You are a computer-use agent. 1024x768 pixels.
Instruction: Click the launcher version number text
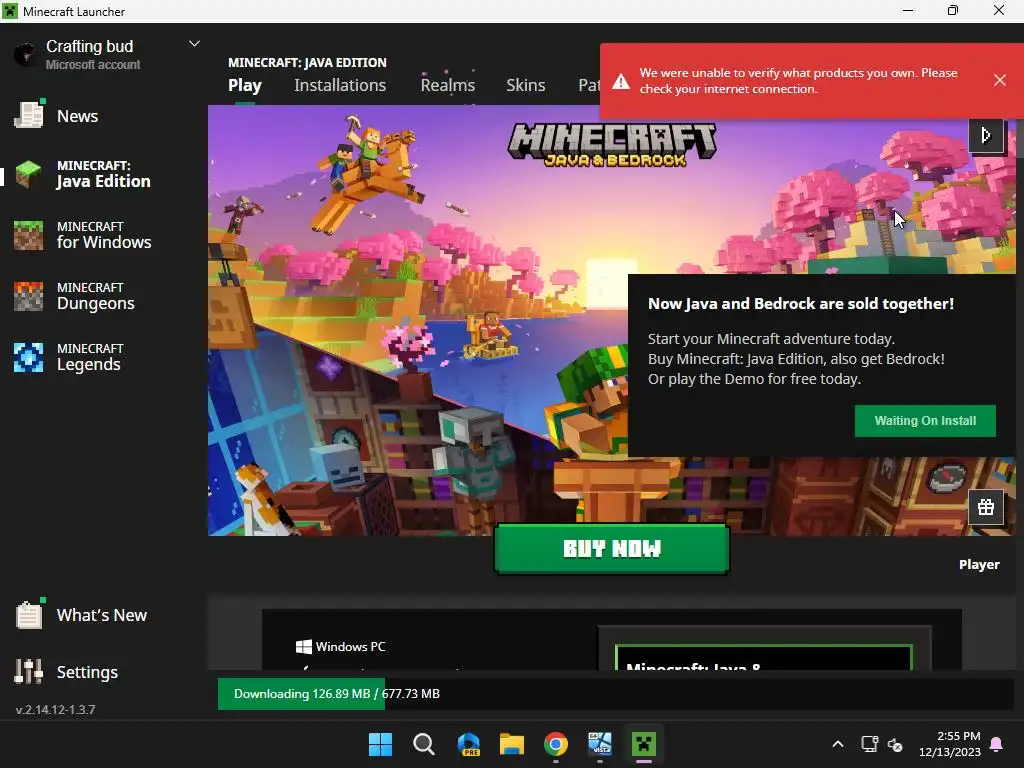pos(56,709)
